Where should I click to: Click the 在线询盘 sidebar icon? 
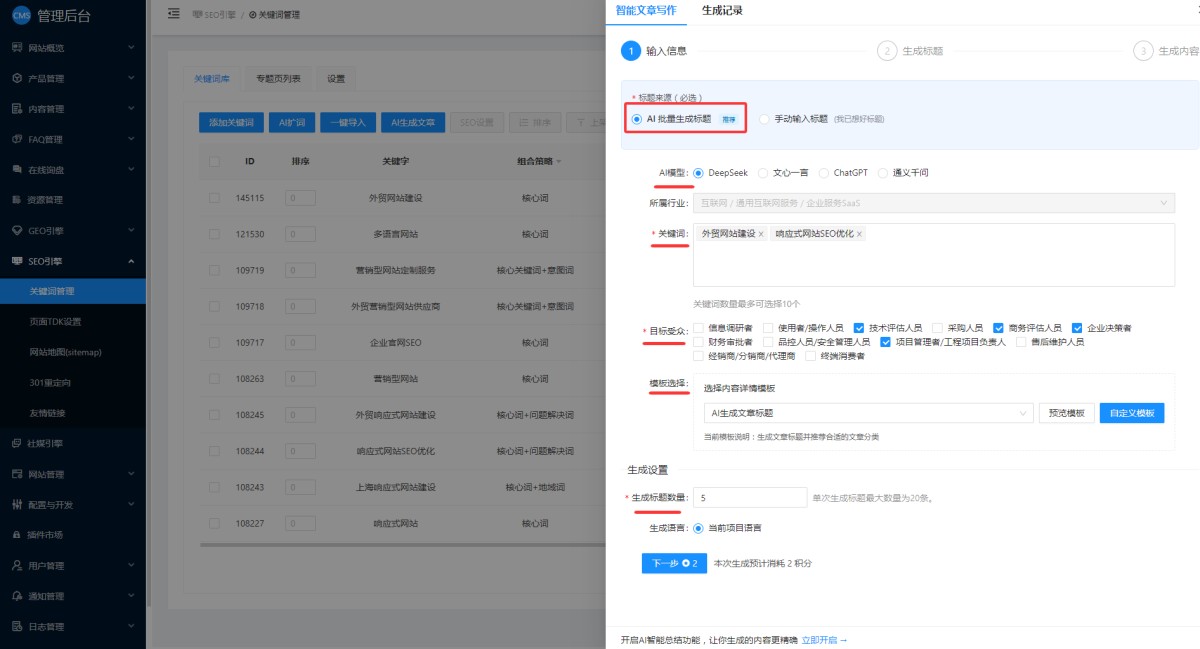tap(17, 170)
